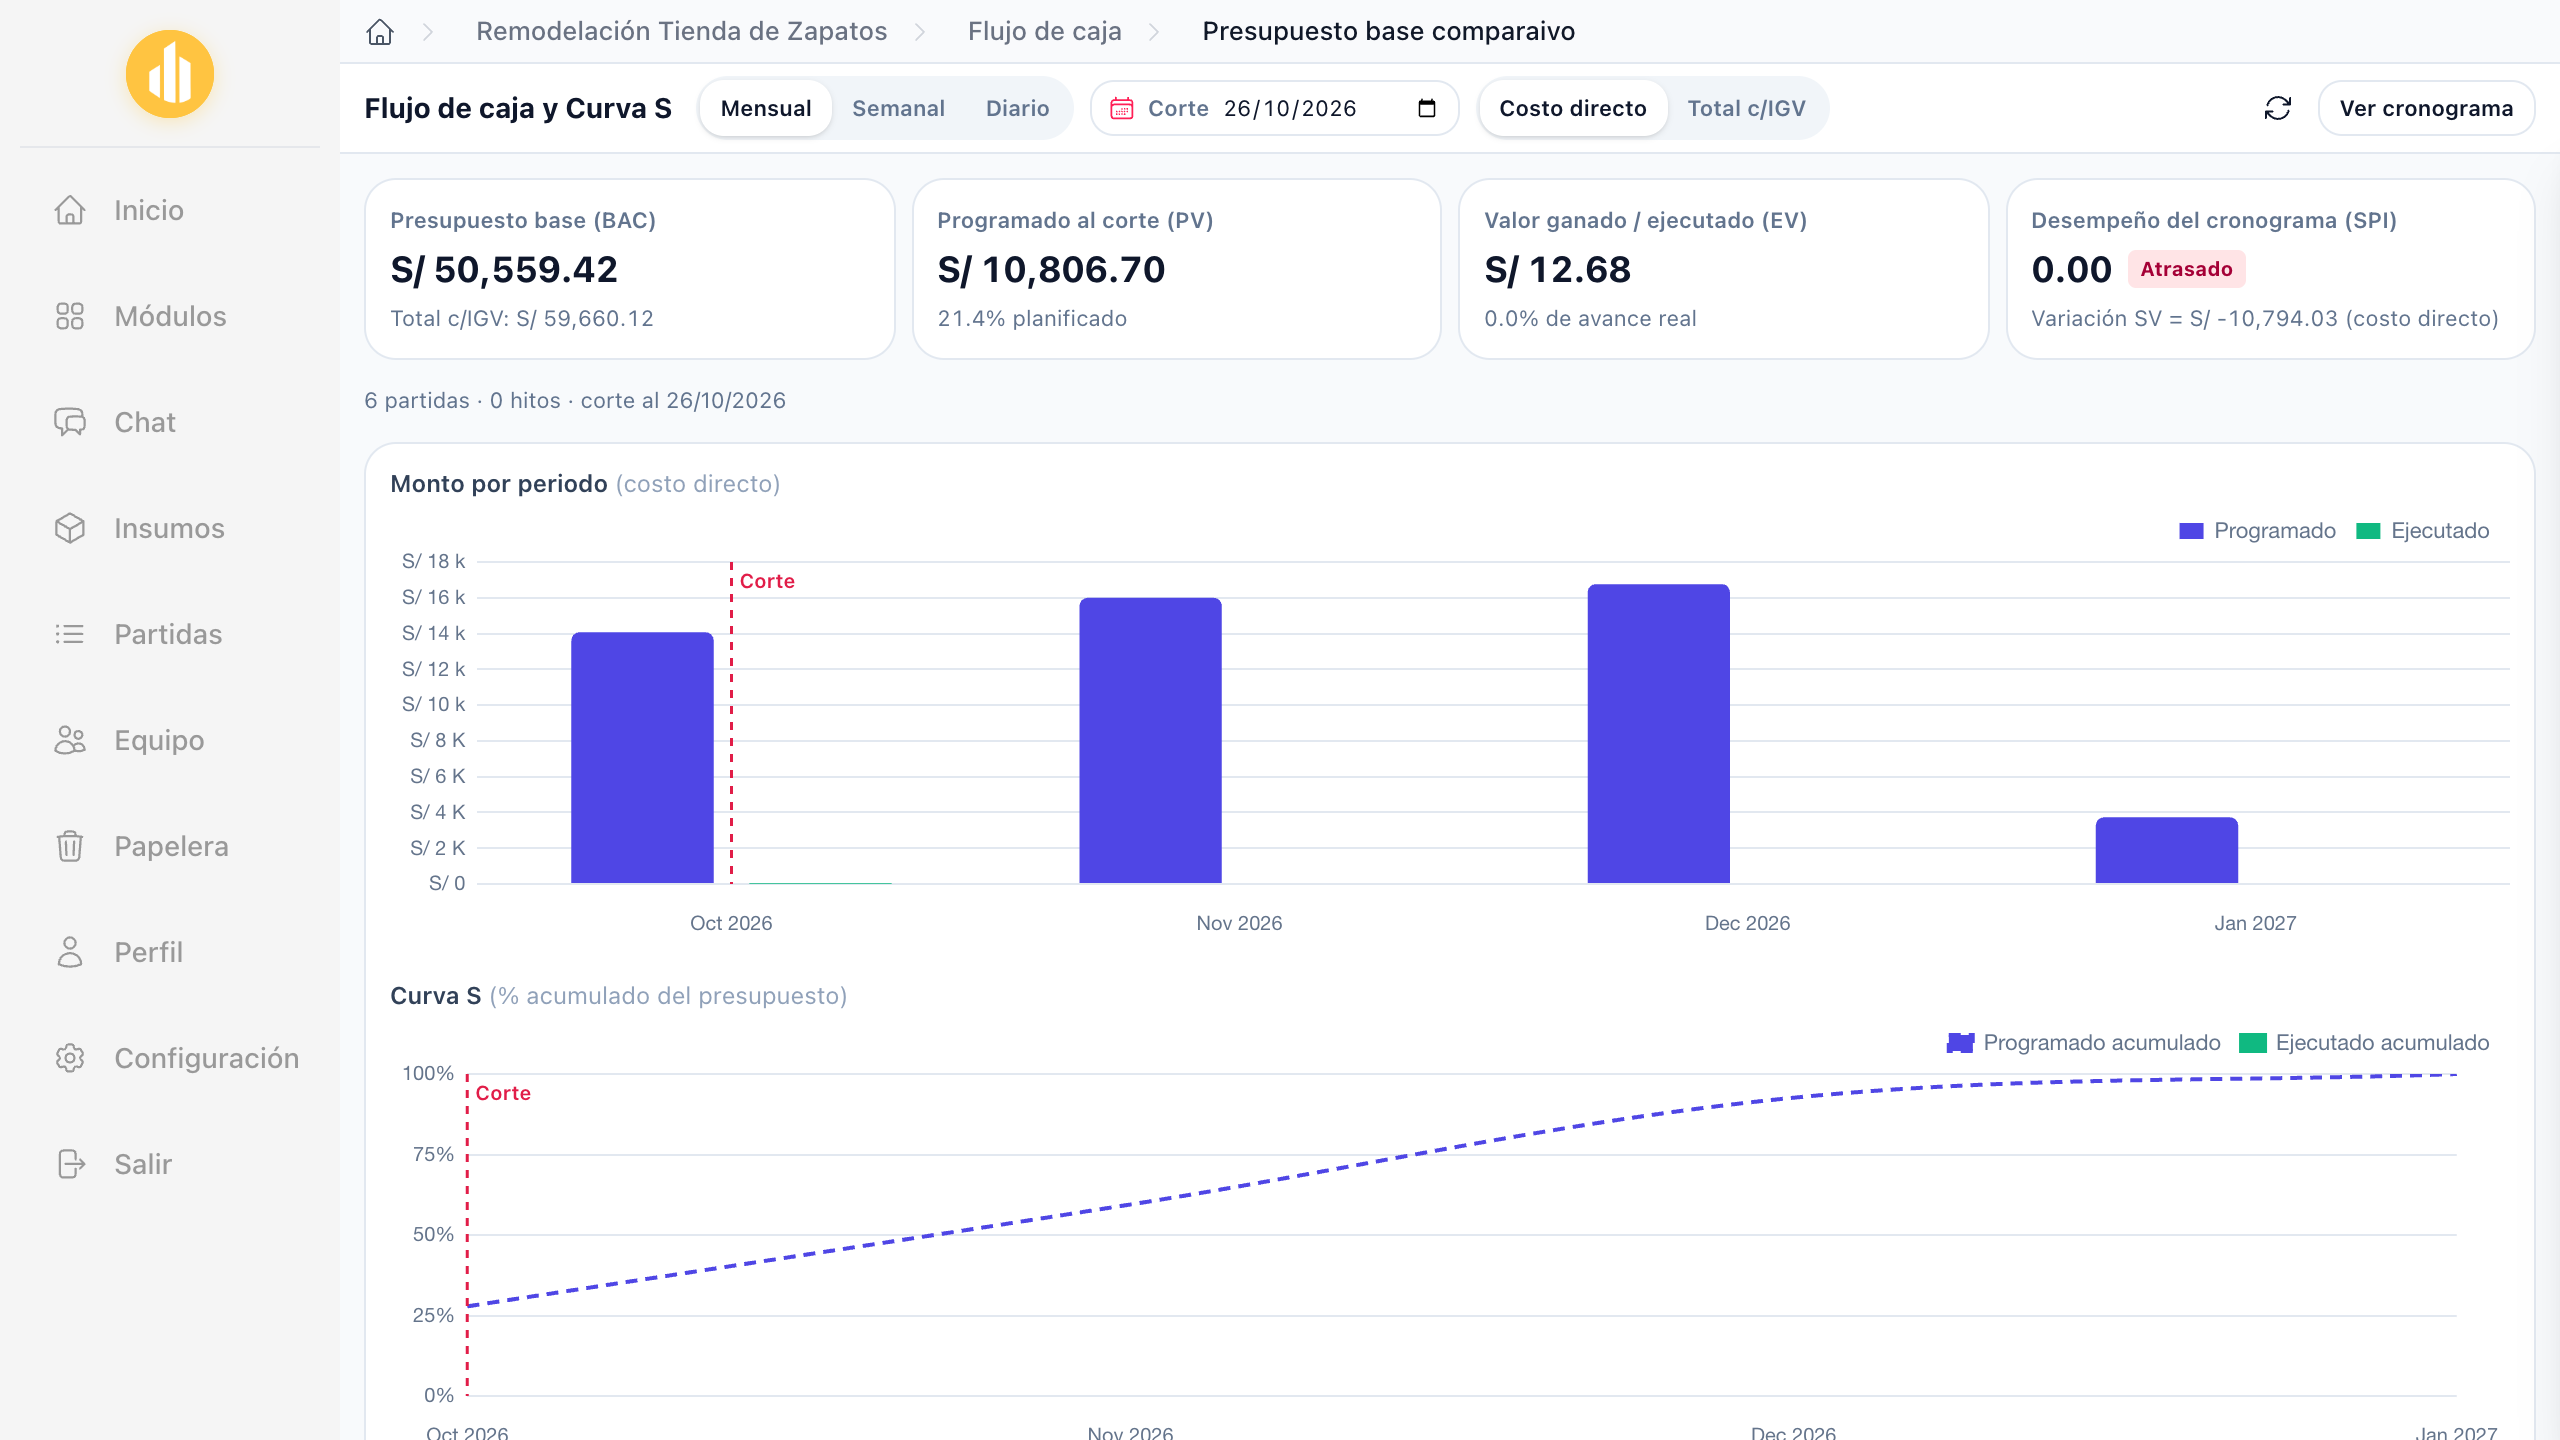
Task: Toggle Programado legend swatch in bar chart
Action: (2191, 531)
